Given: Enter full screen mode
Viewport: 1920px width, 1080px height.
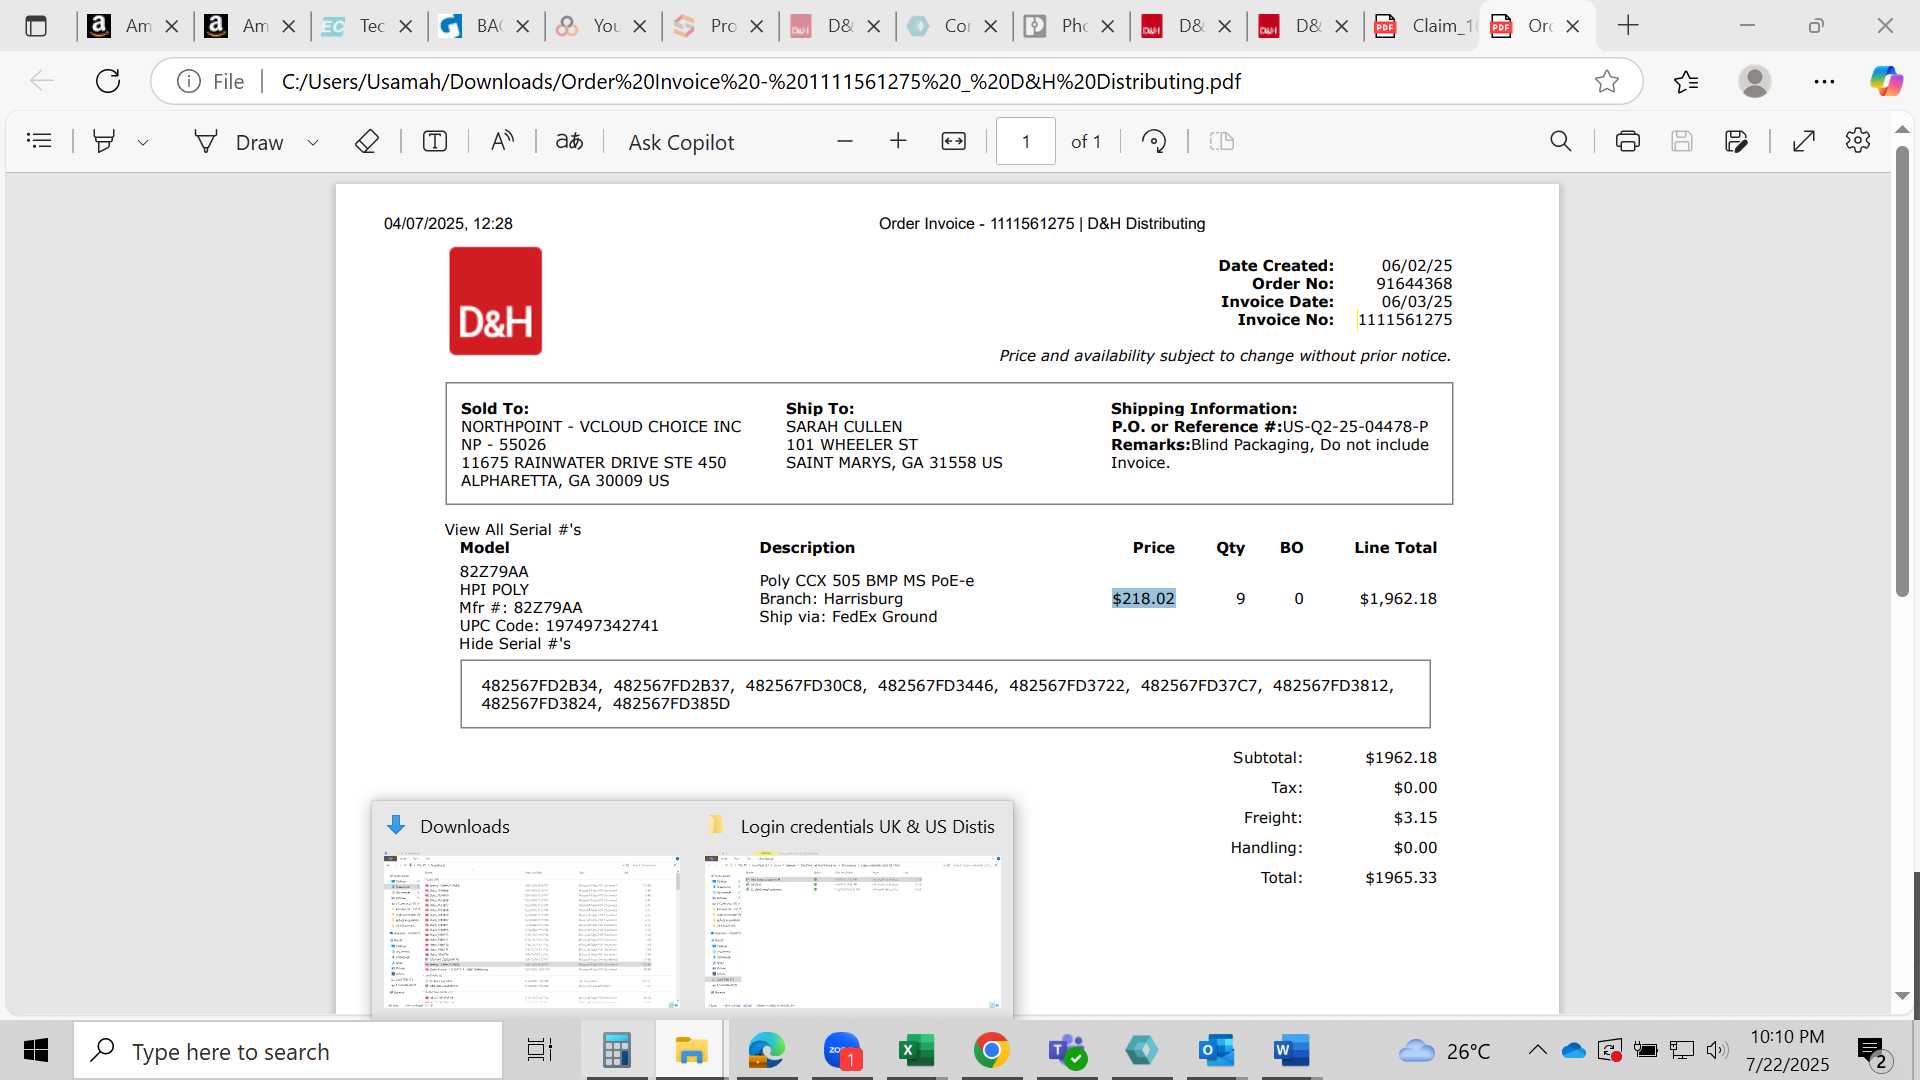Looking at the screenshot, I should pos(1804,141).
